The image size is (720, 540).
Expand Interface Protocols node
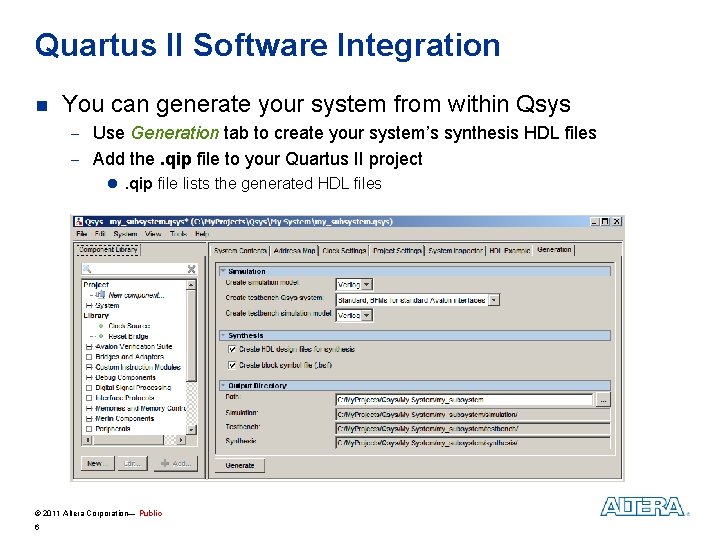tap(89, 398)
